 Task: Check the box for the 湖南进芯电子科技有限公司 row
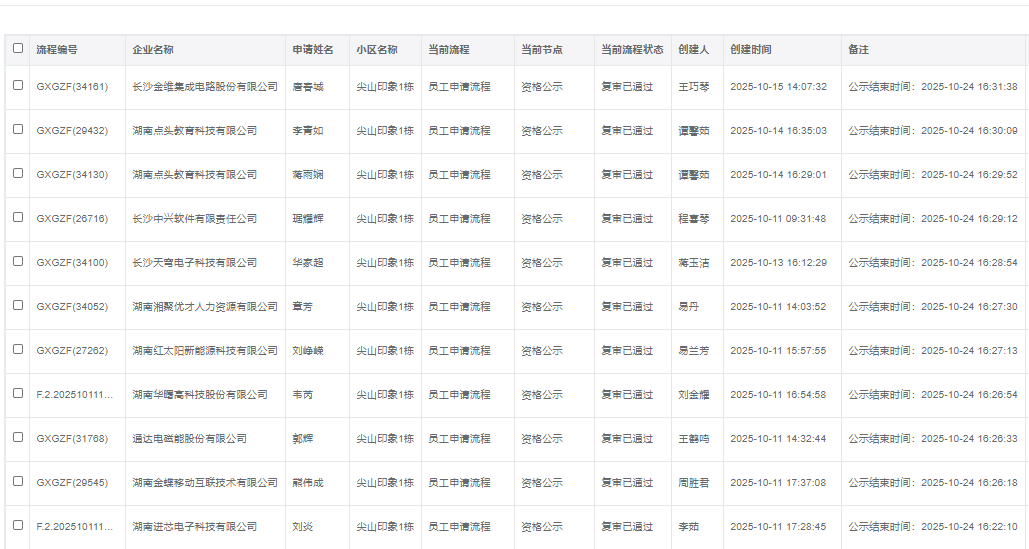[18, 526]
